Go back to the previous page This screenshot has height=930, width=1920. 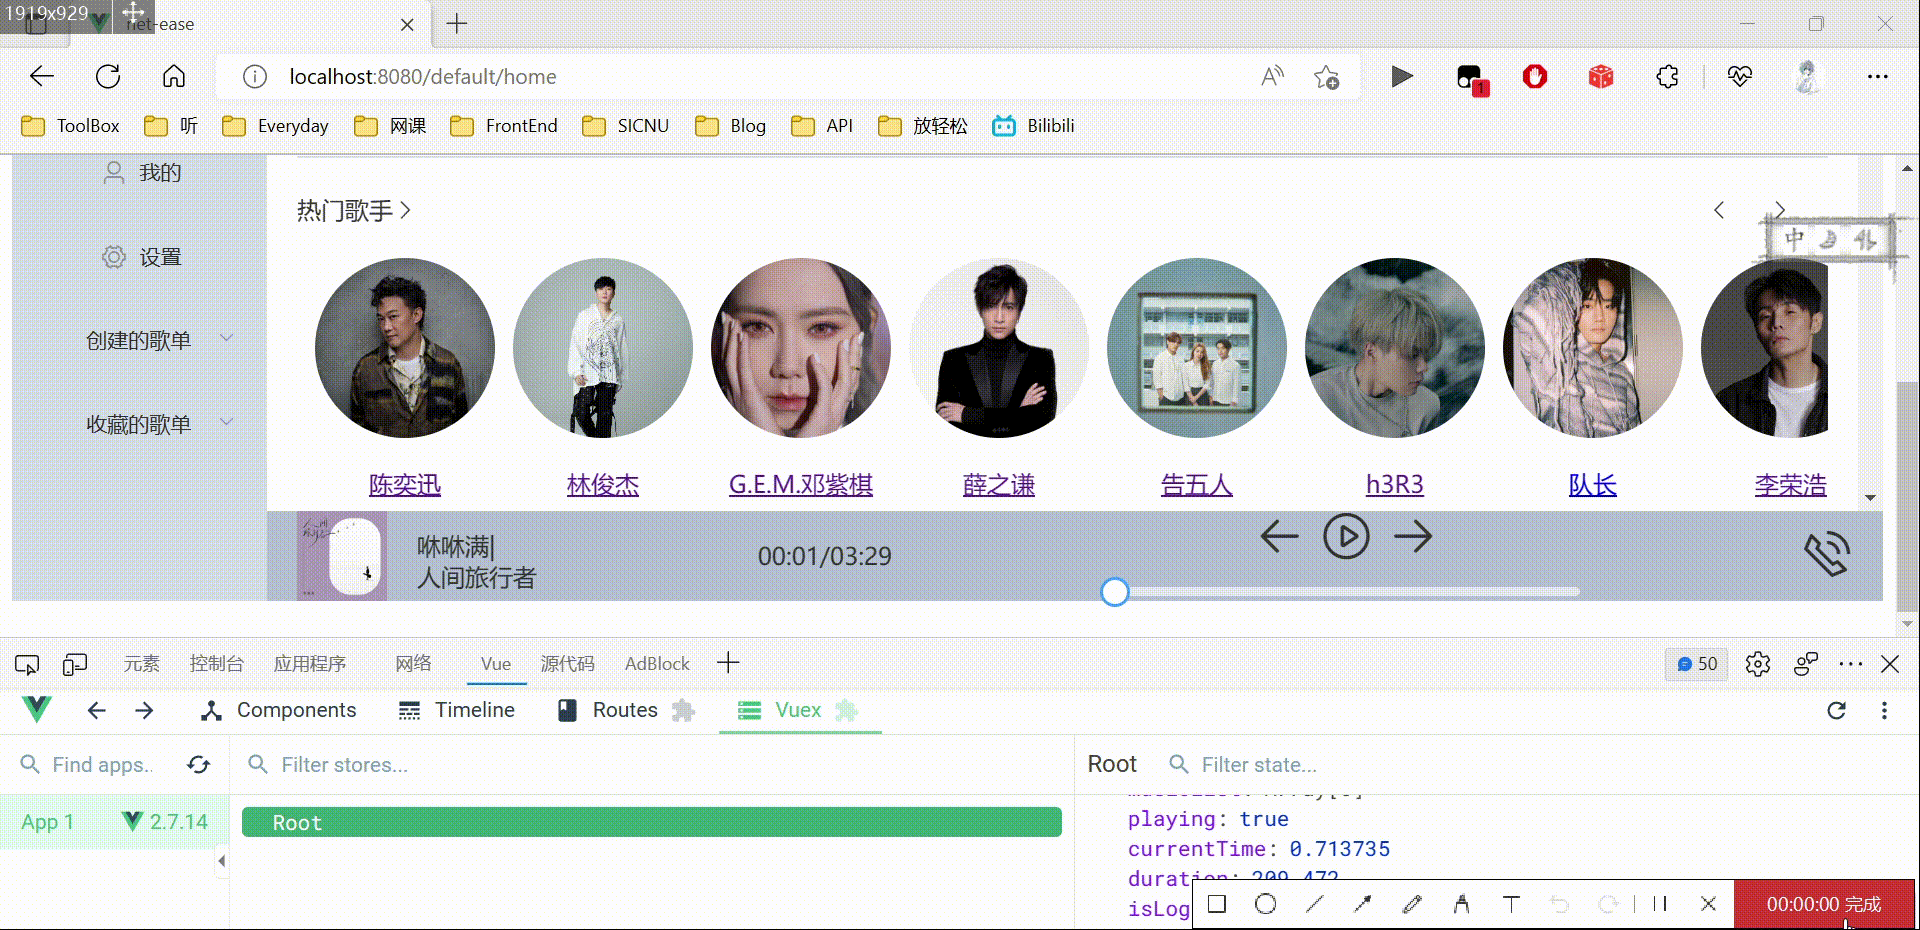click(42, 76)
